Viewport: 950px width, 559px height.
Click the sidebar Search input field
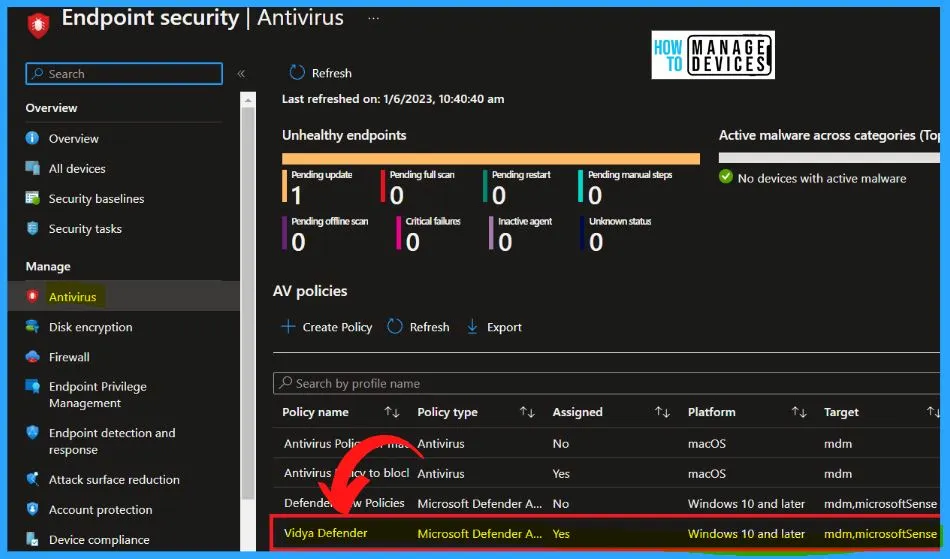[124, 73]
